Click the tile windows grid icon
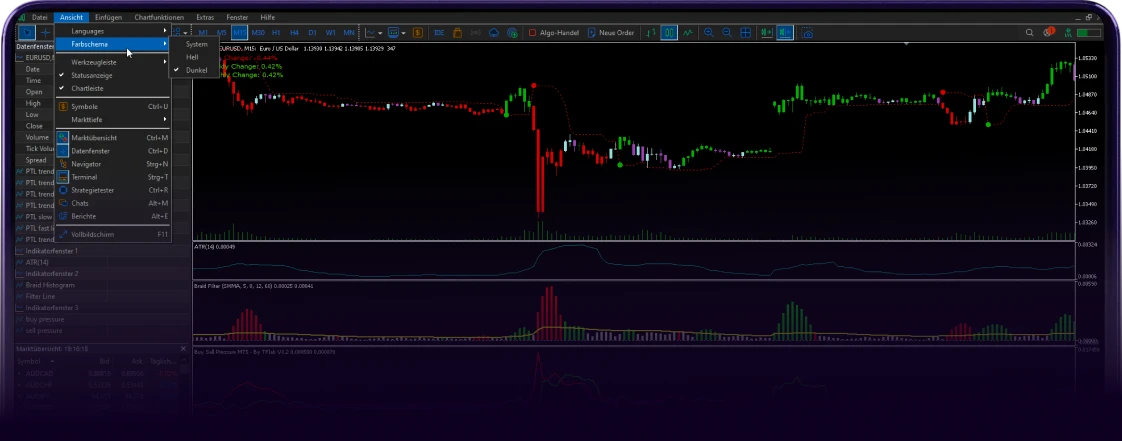The image size is (1122, 441). [x=746, y=33]
